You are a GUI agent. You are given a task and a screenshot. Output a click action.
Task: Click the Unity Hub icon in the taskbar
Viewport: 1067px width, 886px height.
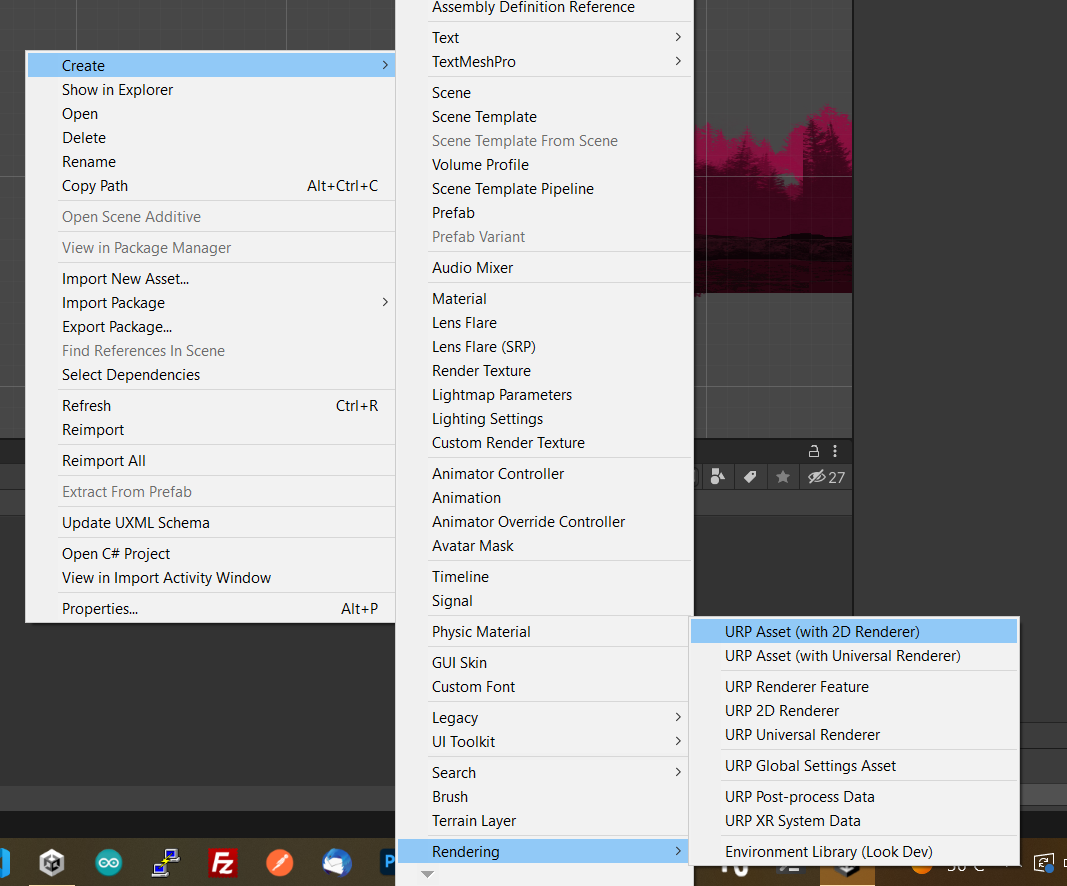point(51,863)
